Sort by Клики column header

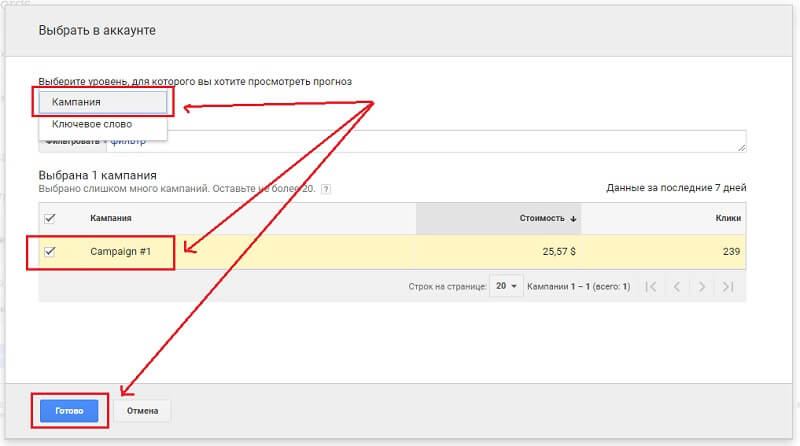pos(727,218)
